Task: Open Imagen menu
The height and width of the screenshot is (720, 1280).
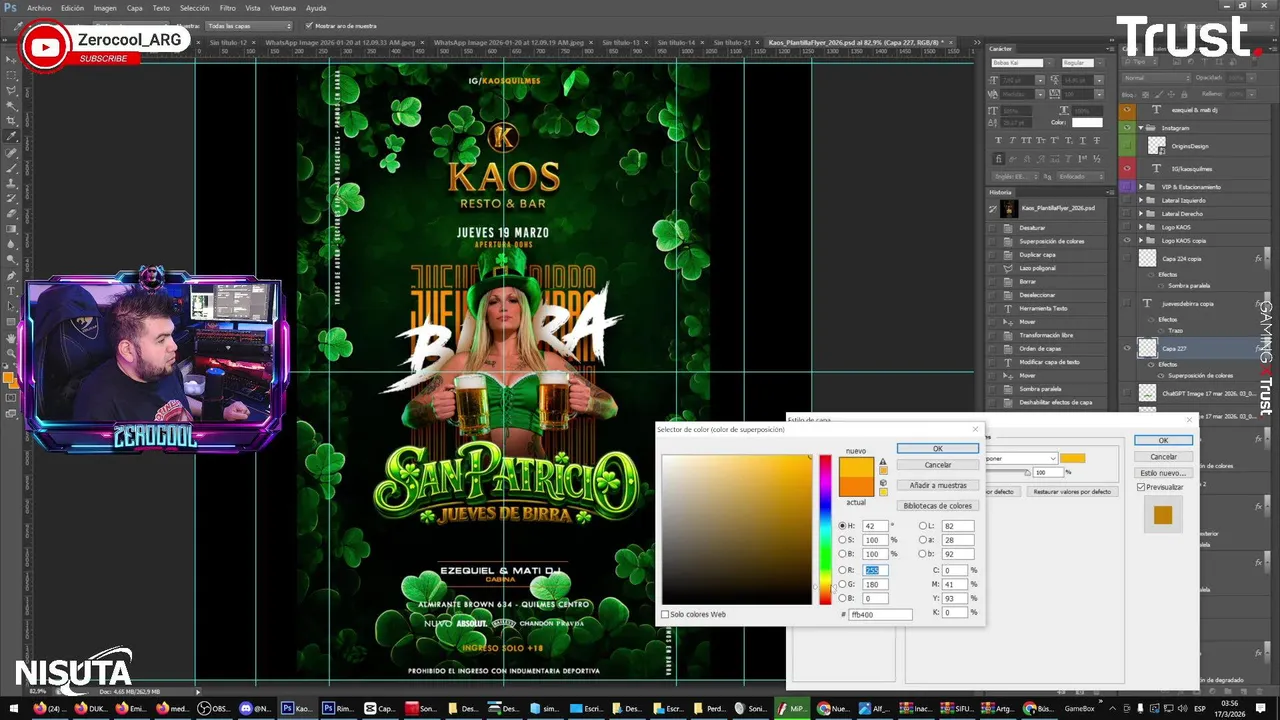Action: 105,8
